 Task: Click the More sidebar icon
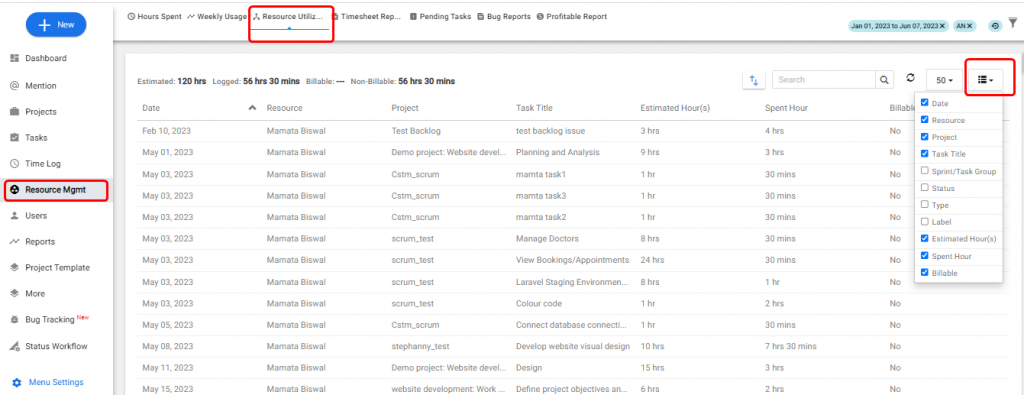[14, 294]
